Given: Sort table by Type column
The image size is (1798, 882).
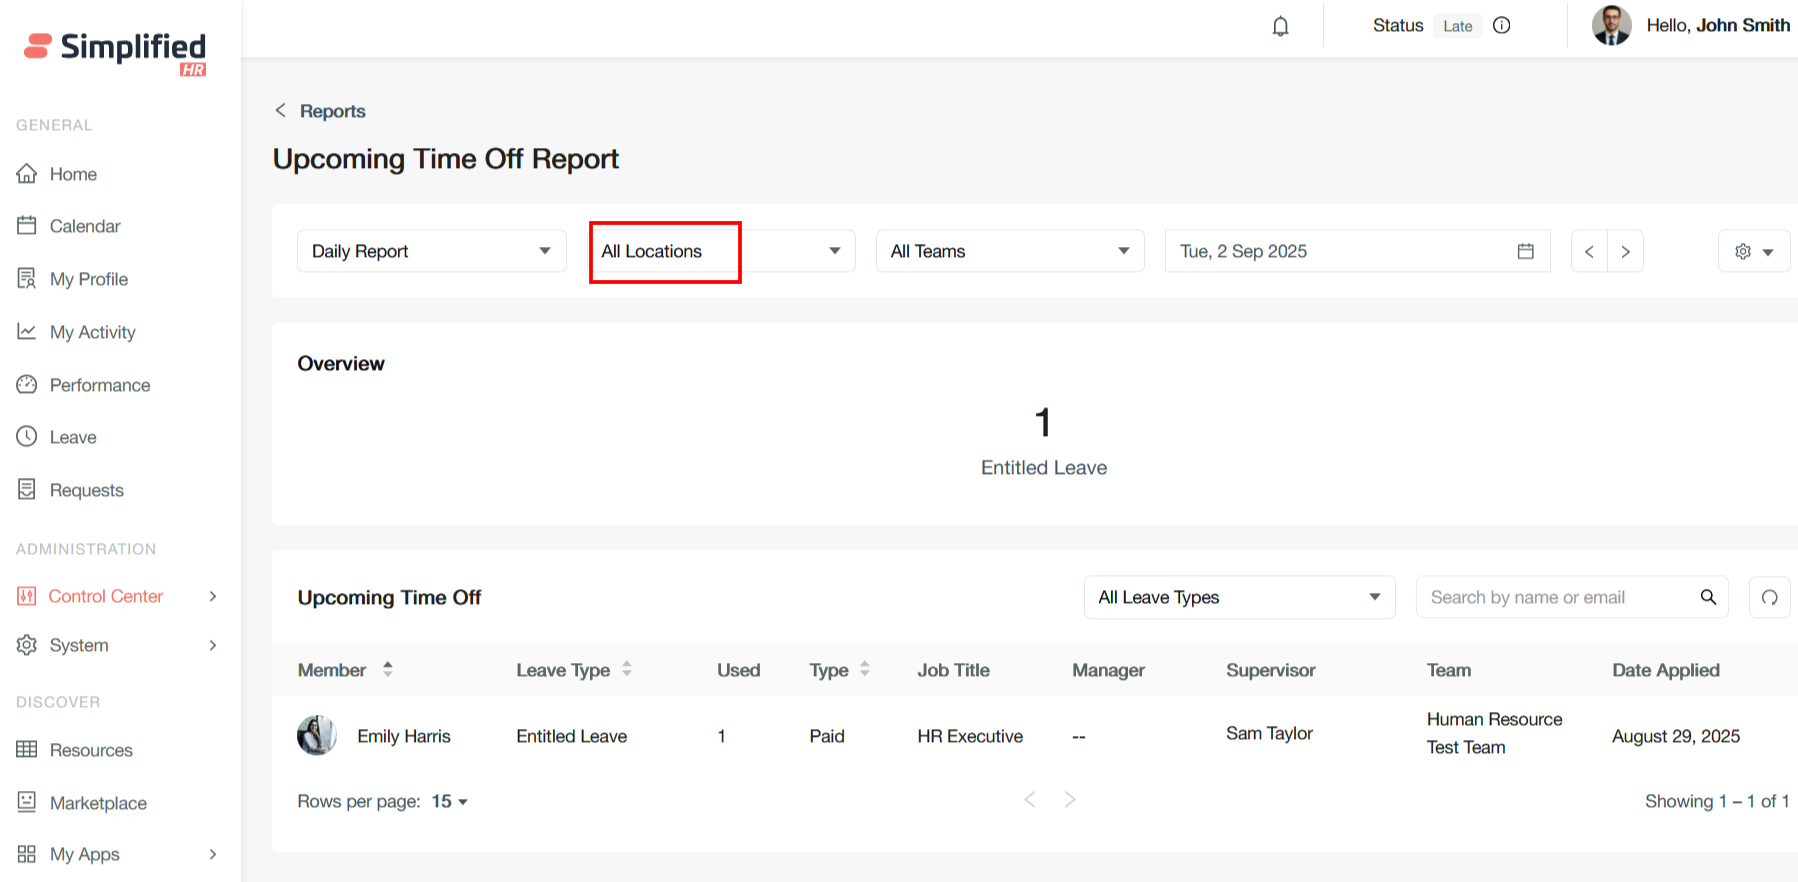Looking at the screenshot, I should [x=864, y=670].
